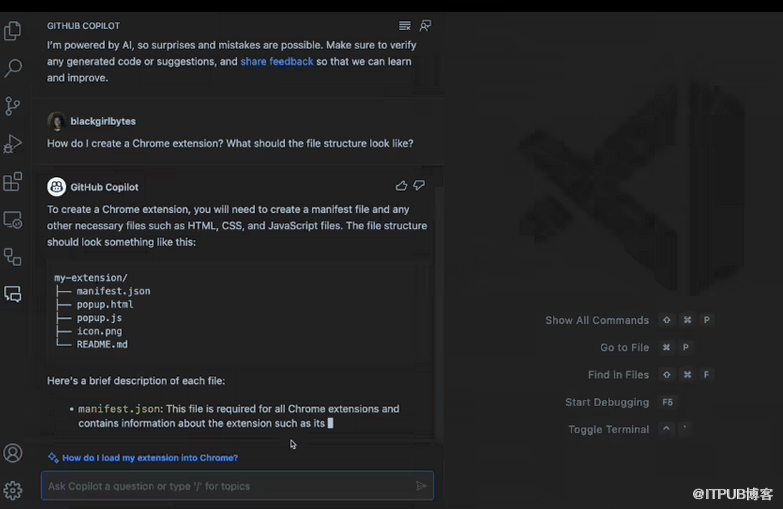Select the Copilot Chat icon in activity bar
This screenshot has height=509, width=783.
(13, 294)
